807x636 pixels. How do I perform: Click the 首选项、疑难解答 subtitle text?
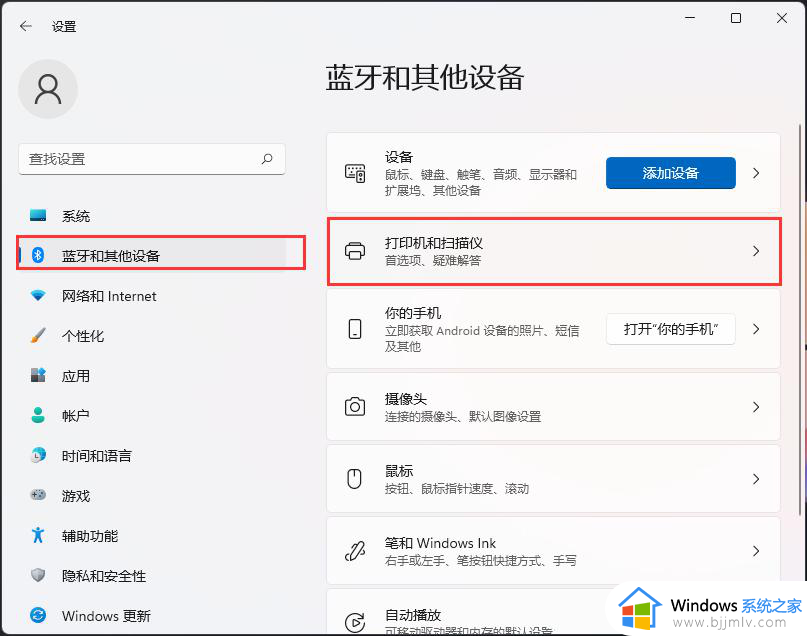[433, 260]
